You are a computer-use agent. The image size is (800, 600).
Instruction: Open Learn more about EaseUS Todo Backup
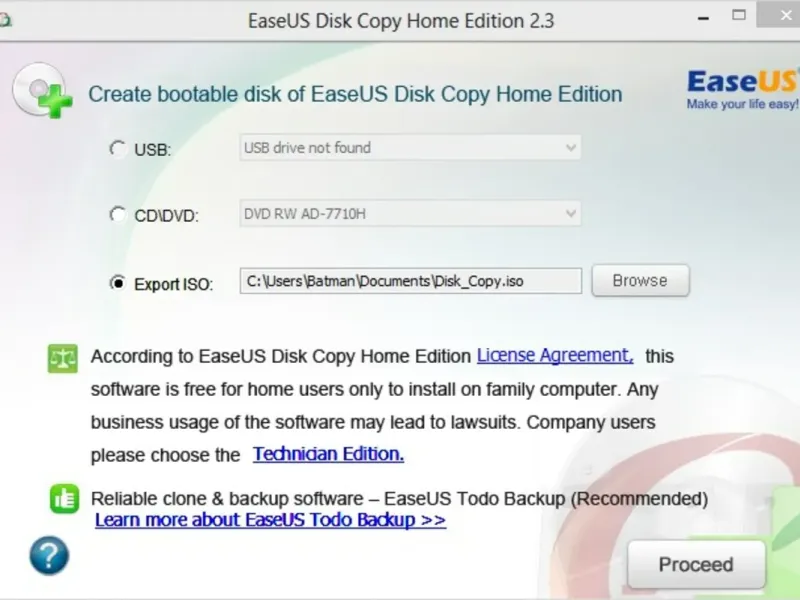[270, 520]
